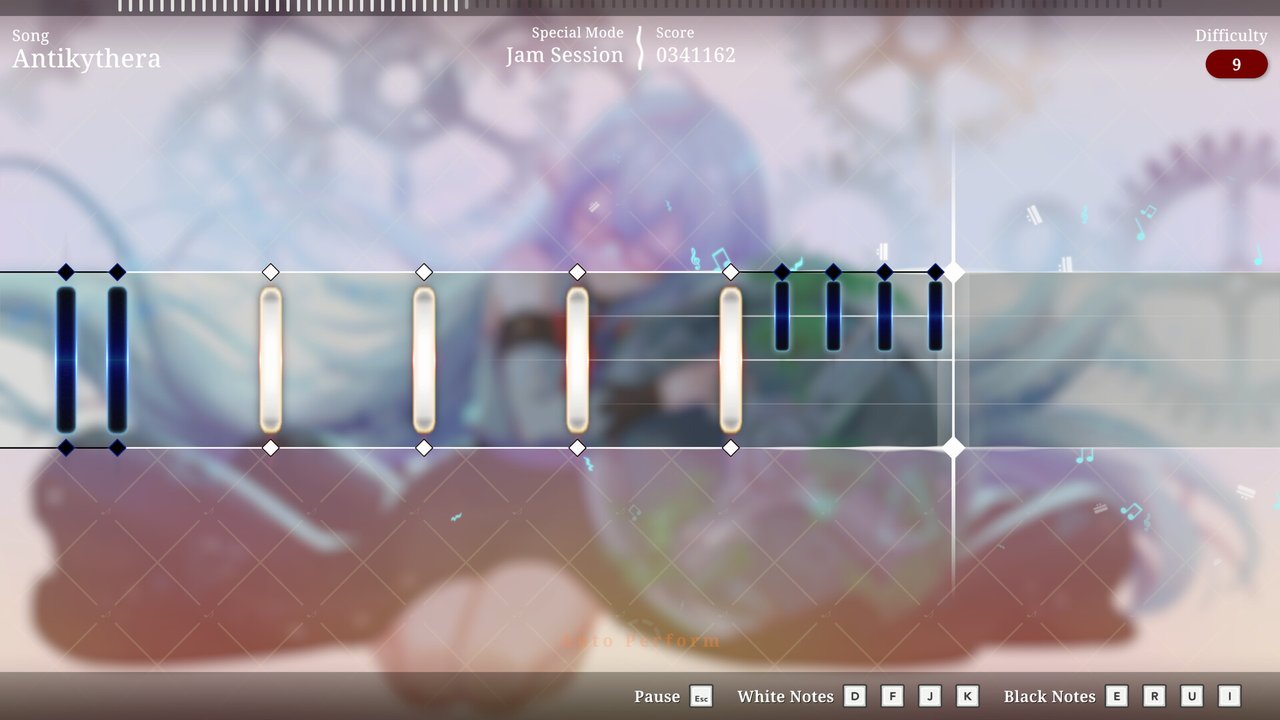
Task: Click the vertical white judgment line
Action: pyautogui.click(x=954, y=360)
